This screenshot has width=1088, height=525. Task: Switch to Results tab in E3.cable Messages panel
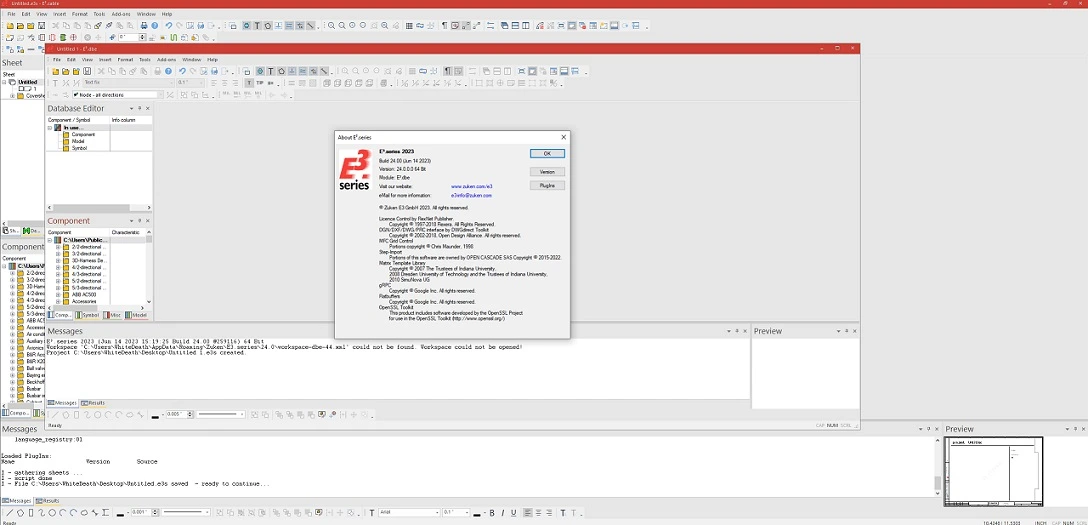tap(48, 500)
